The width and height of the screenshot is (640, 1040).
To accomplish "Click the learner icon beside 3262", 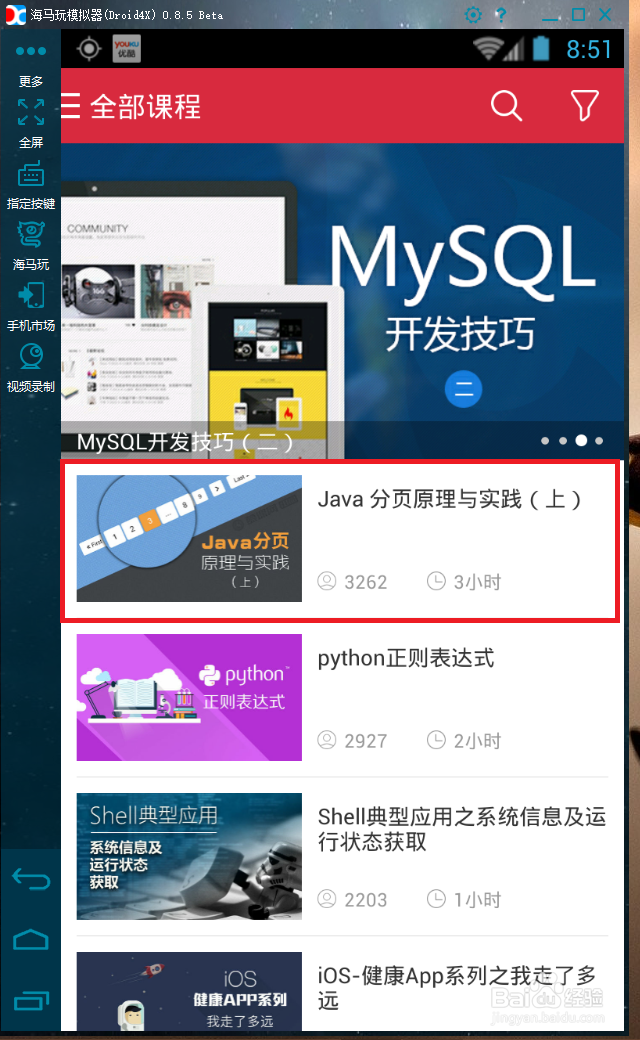I will [x=327, y=581].
